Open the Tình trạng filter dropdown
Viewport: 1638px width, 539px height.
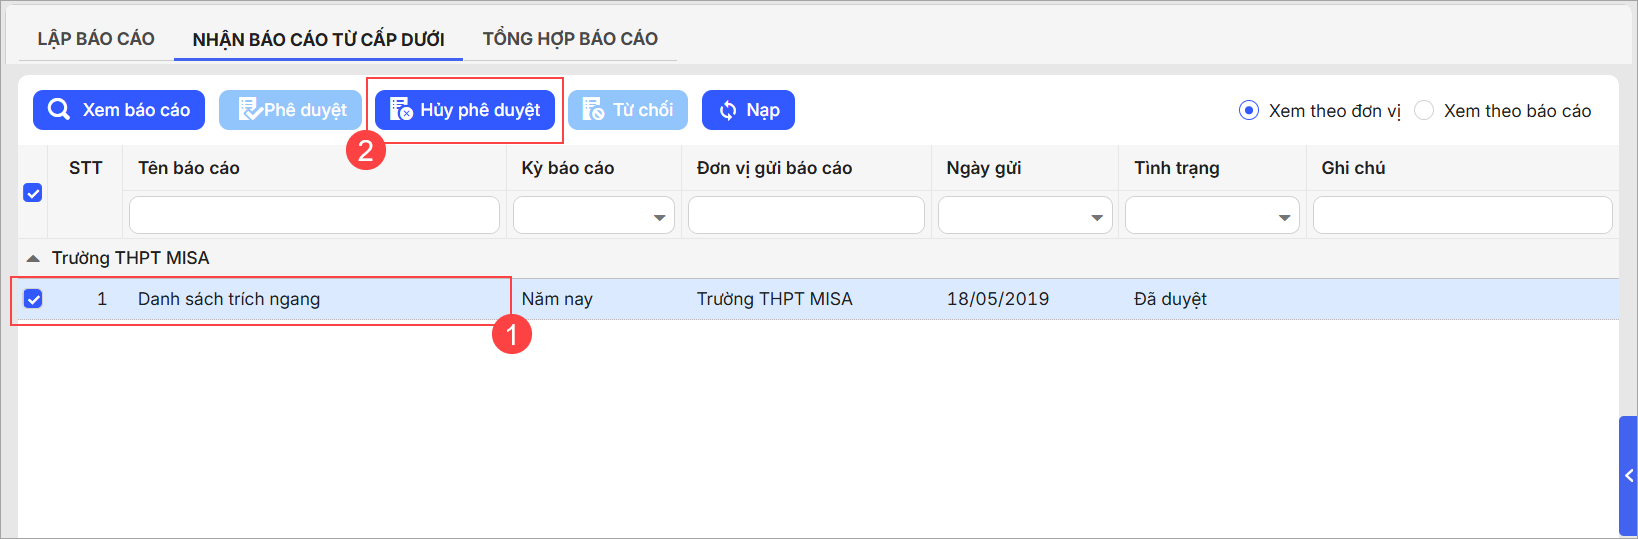pyautogui.click(x=1284, y=217)
